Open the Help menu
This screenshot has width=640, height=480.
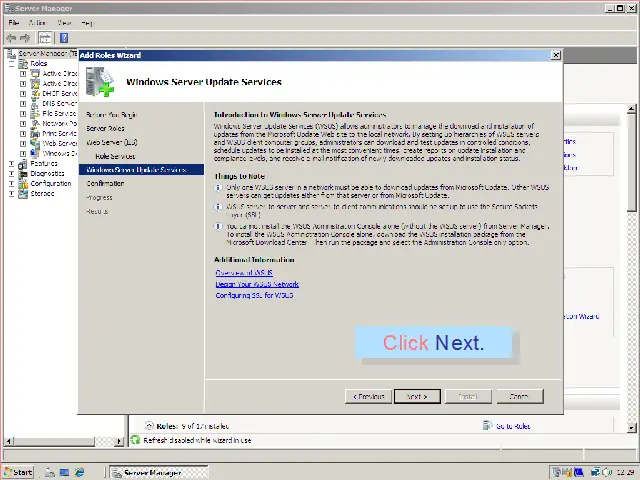pos(87,23)
